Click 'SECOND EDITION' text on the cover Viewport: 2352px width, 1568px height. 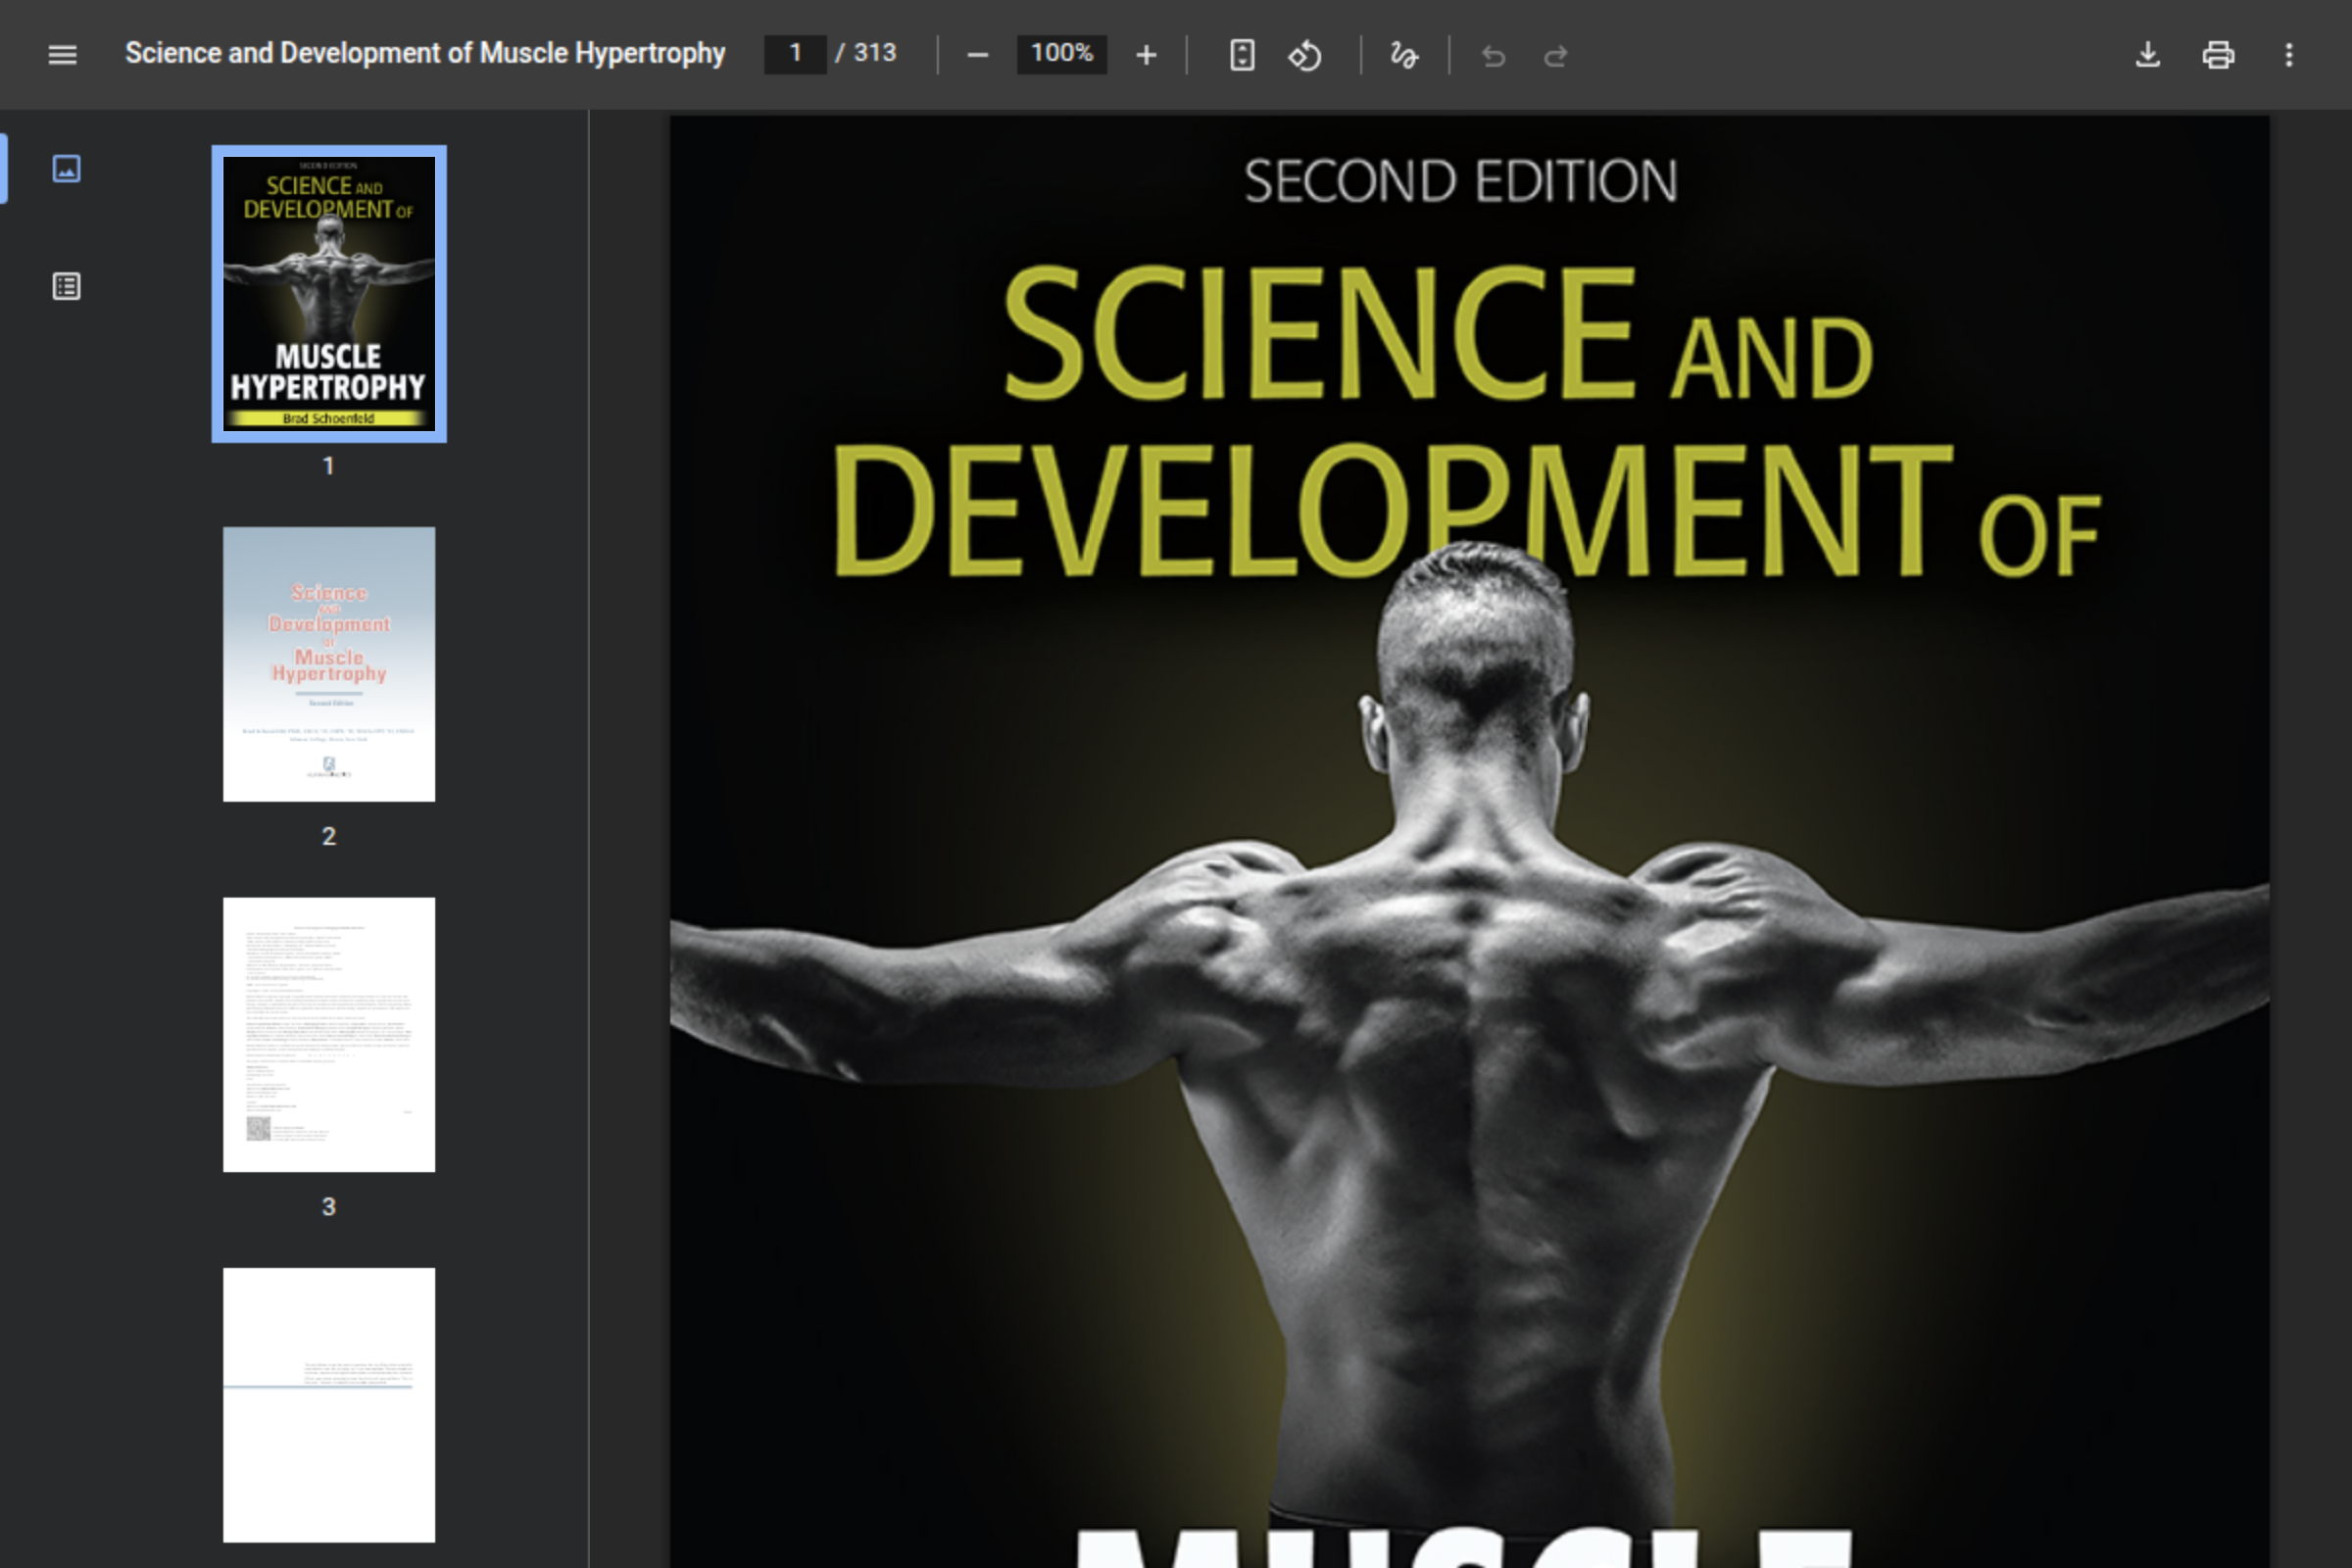tap(1460, 182)
